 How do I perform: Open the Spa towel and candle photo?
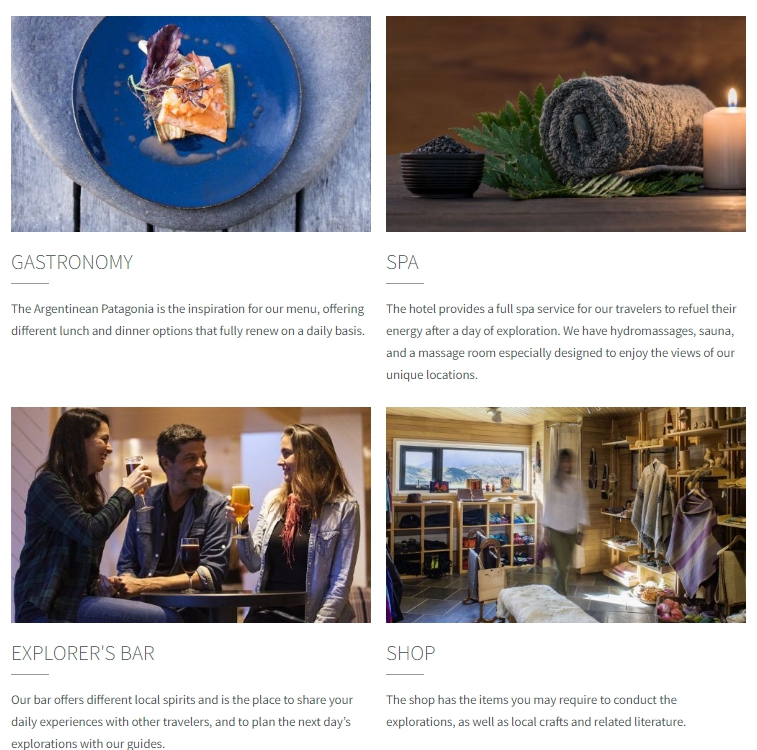tap(566, 124)
